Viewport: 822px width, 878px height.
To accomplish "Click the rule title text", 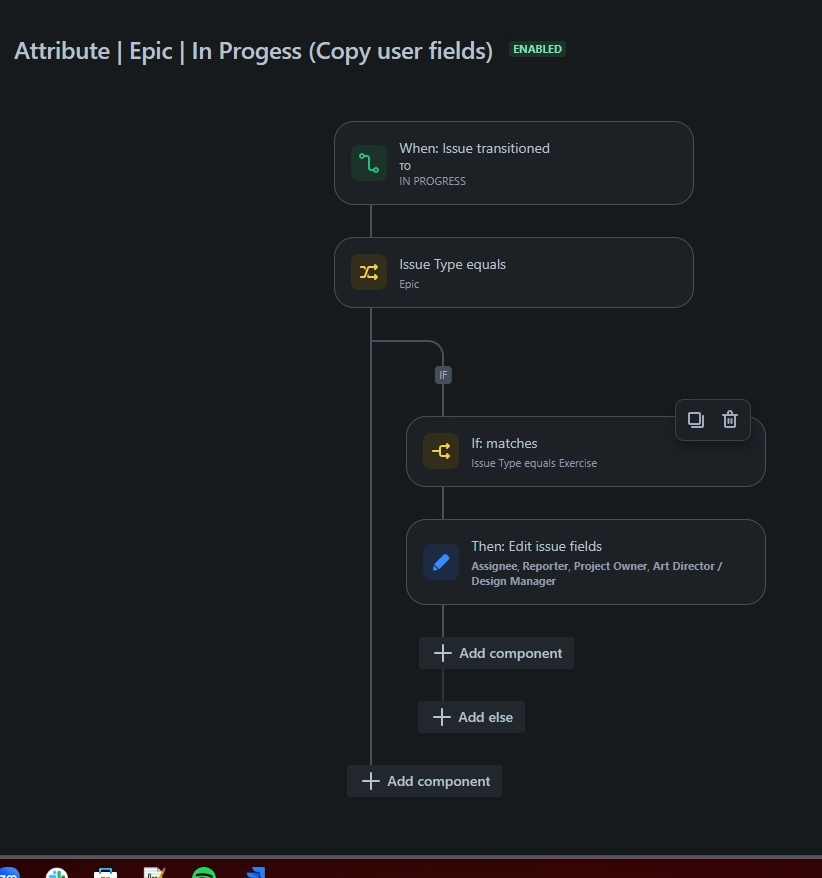I will (253, 51).
